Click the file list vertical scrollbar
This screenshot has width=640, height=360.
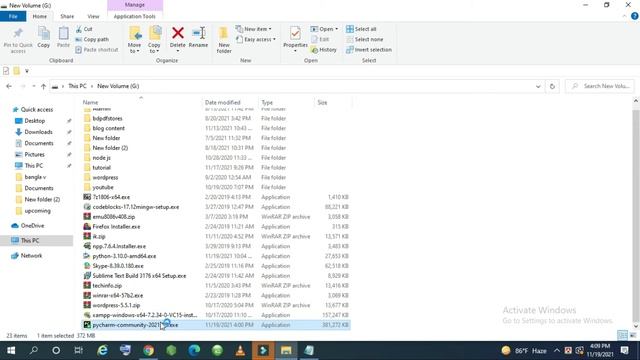(636, 216)
